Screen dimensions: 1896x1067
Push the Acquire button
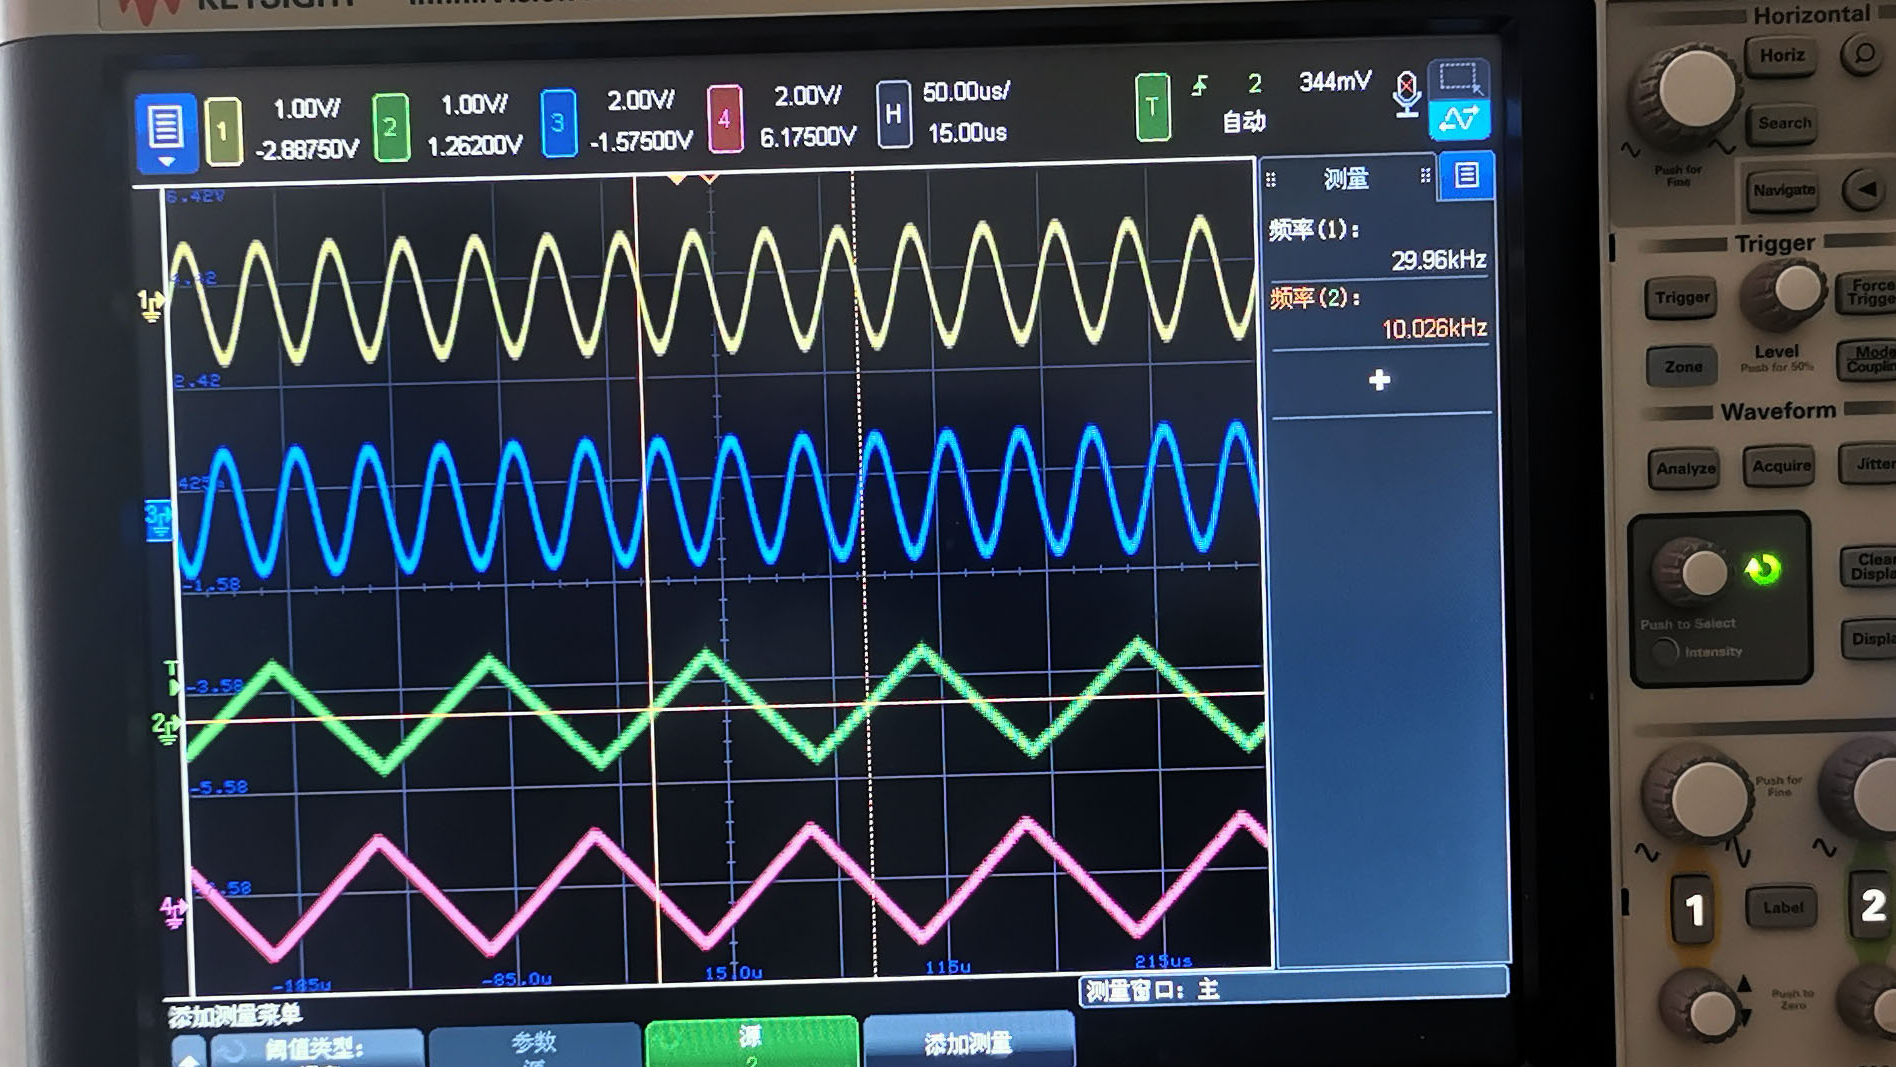coord(1780,466)
